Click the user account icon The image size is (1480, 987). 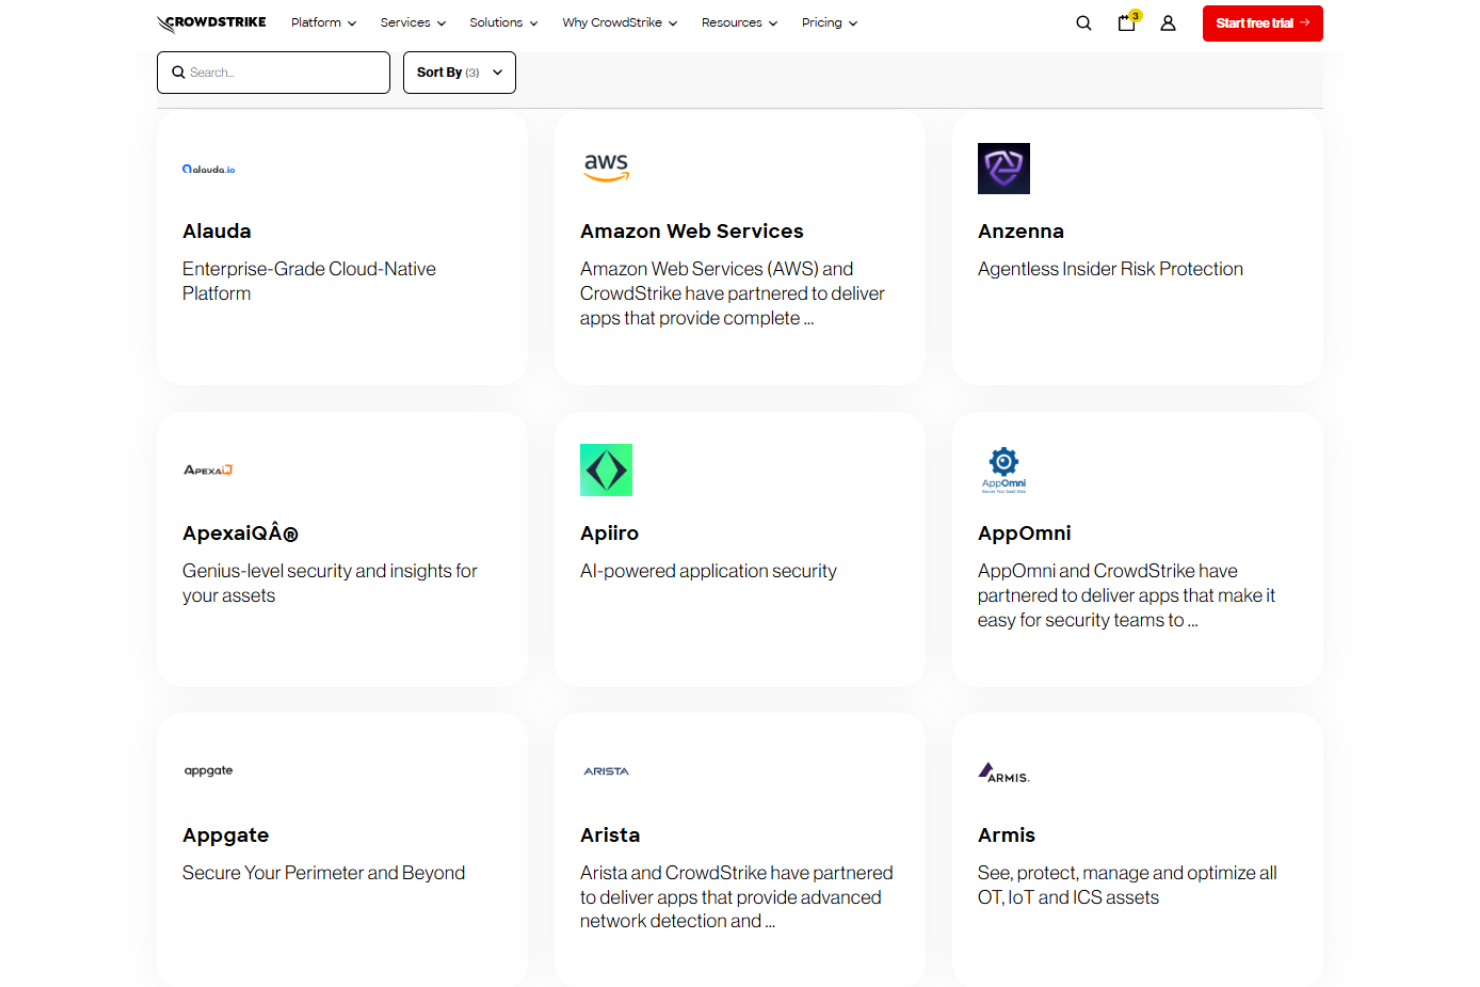[1168, 22]
